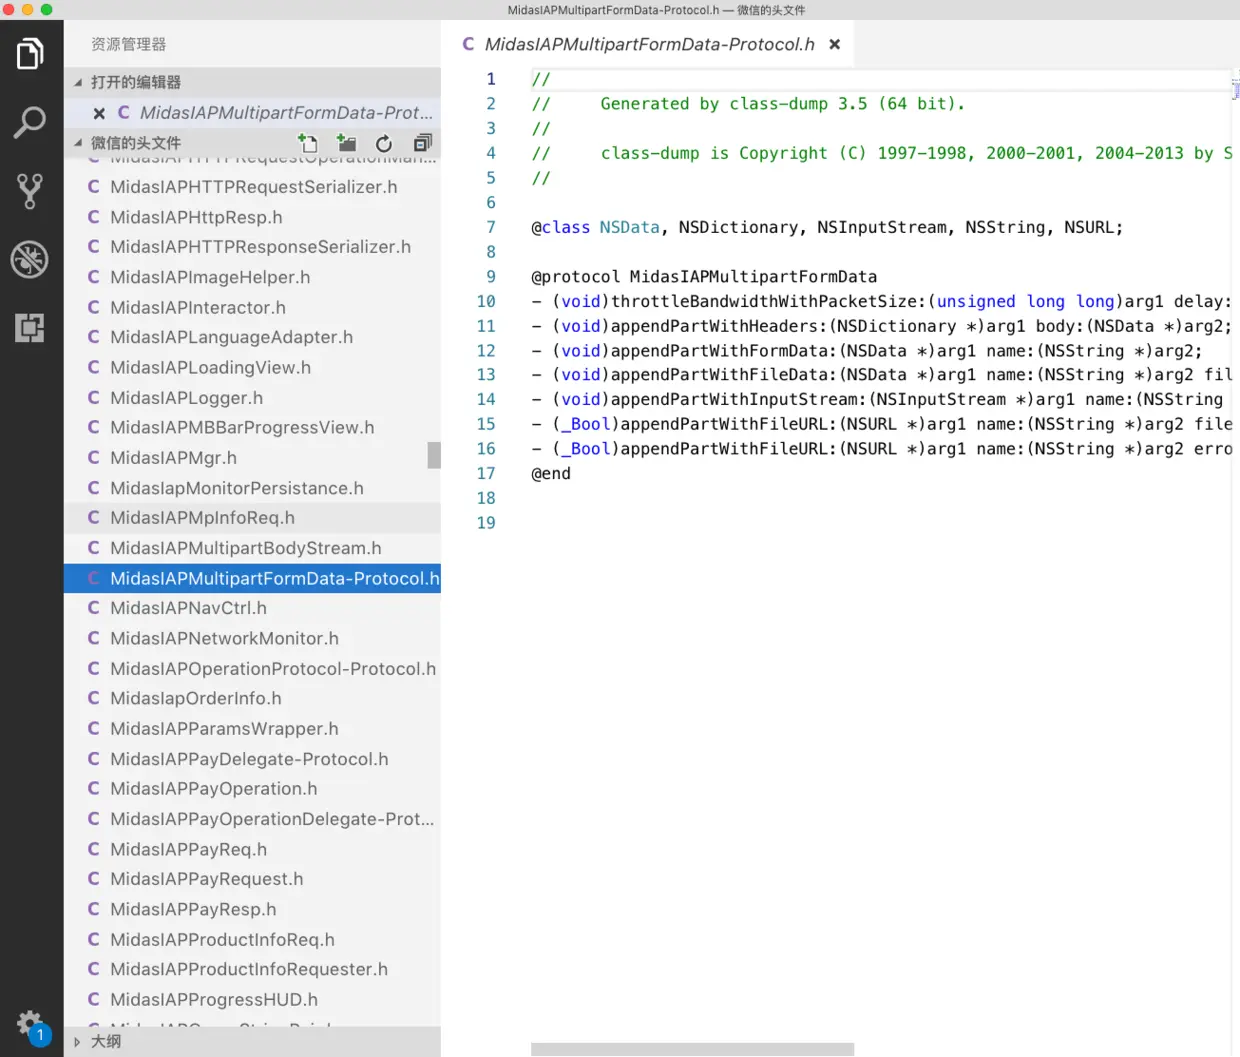Open the Debug view in activity bar
This screenshot has width=1240, height=1057.
(x=30, y=259)
